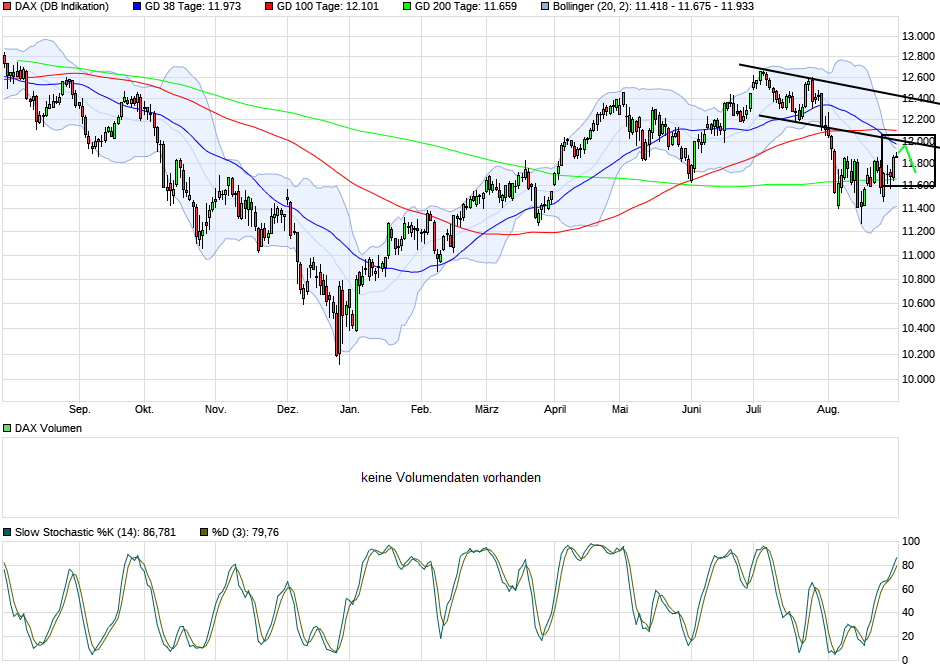Select the 'GD 200 Tage: 11.659' label
This screenshot has width=940, height=670.
pyautogui.click(x=466, y=7)
